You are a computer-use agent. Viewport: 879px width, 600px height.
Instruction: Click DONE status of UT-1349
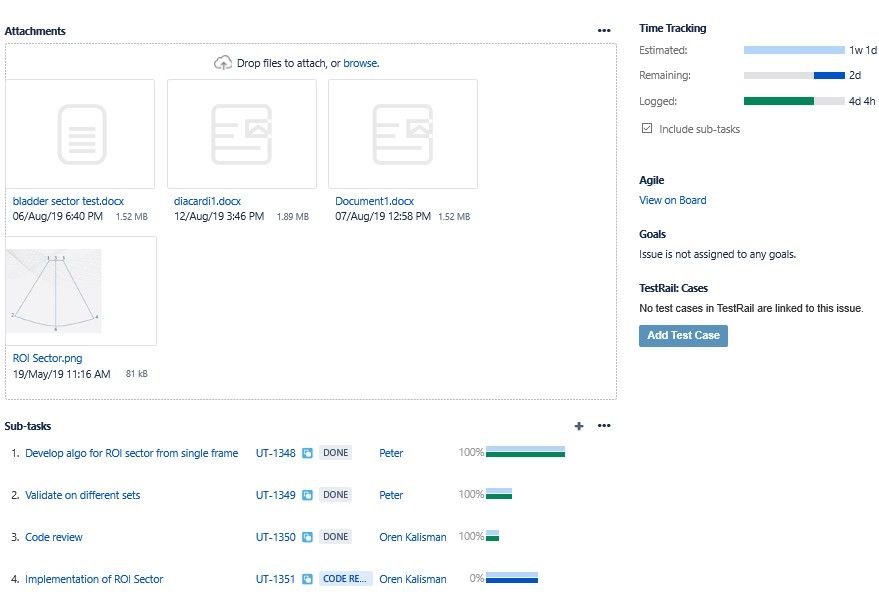tap(336, 495)
